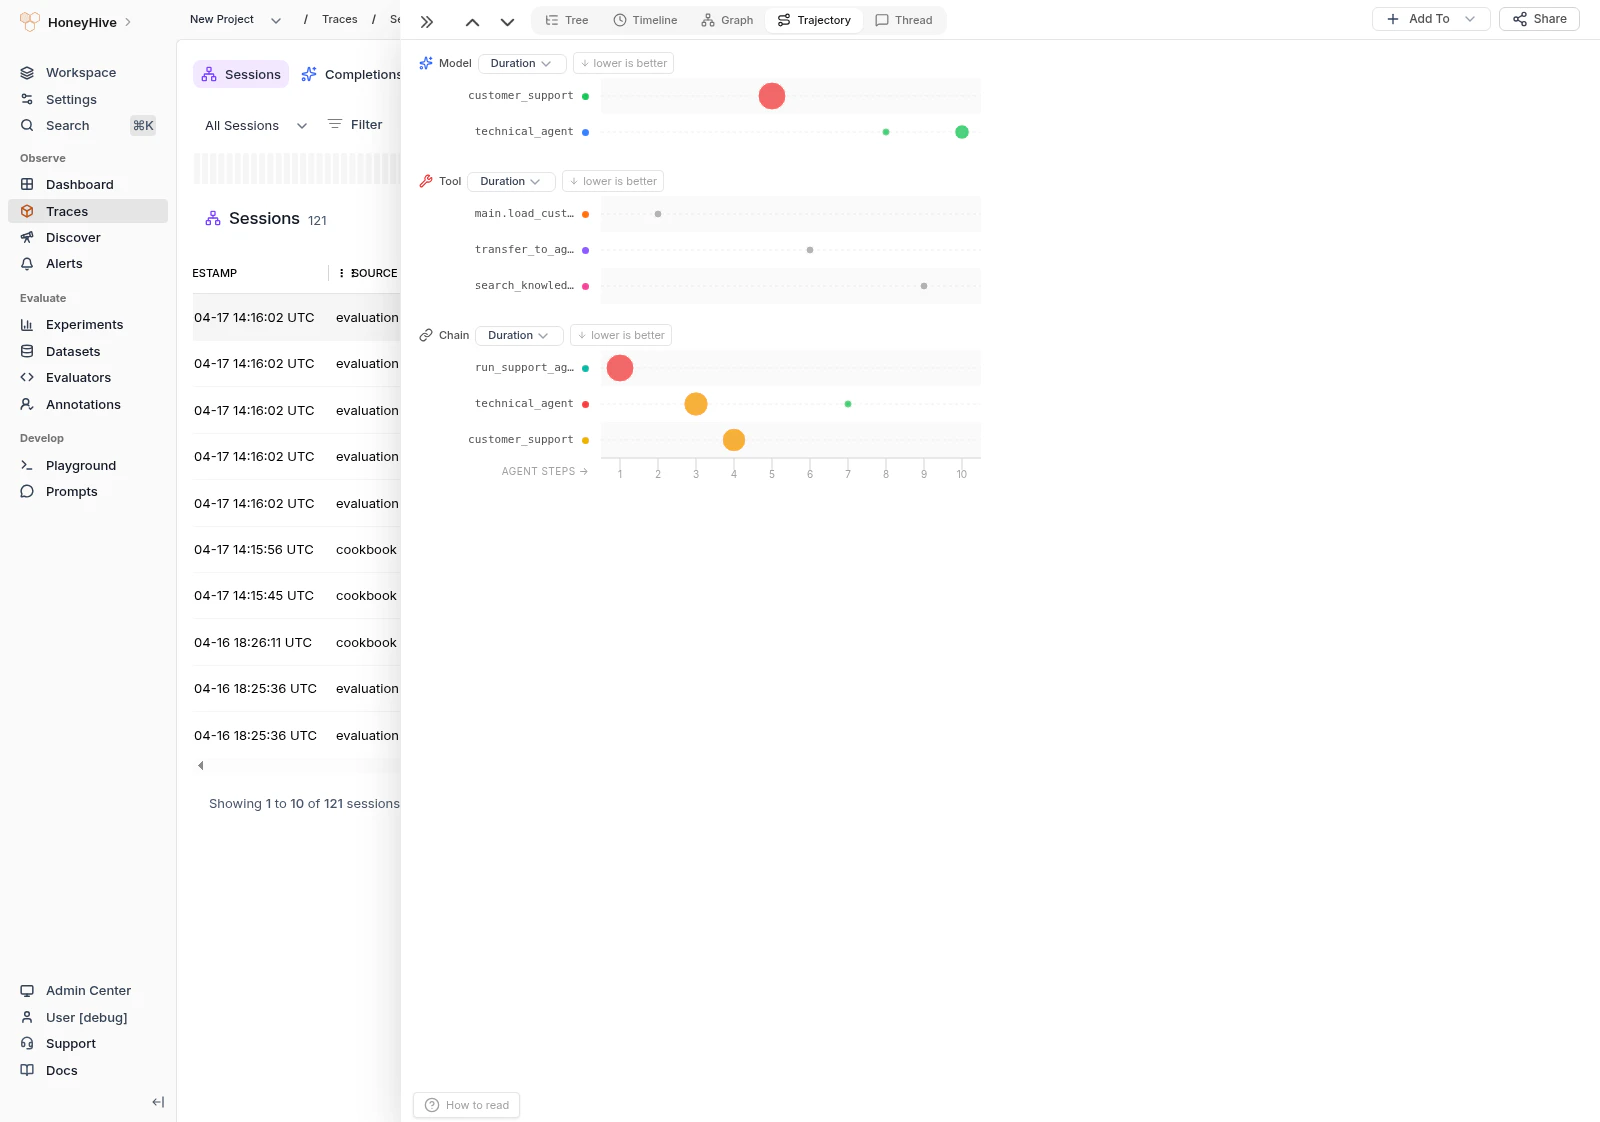Open the Tool Duration metric dropdown

pos(511,181)
